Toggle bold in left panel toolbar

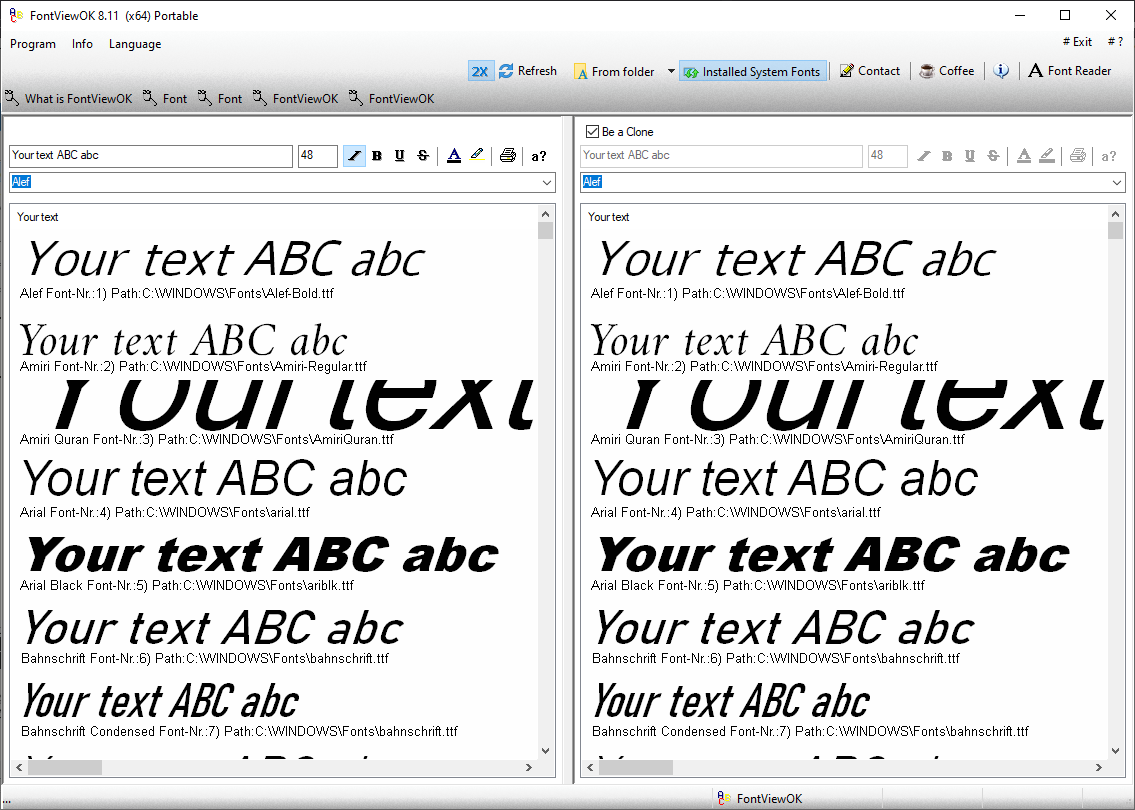[x=376, y=156]
